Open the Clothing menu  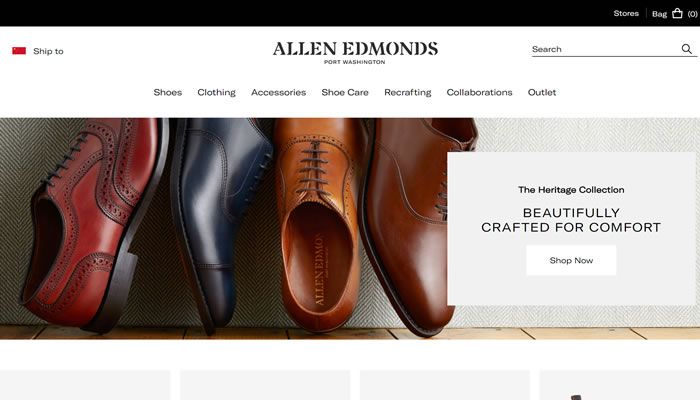coord(217,92)
